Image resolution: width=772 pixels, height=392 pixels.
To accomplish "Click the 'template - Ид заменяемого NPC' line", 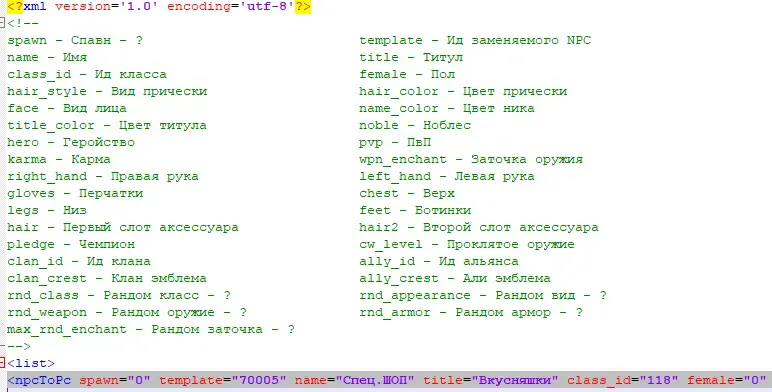I will pos(475,40).
